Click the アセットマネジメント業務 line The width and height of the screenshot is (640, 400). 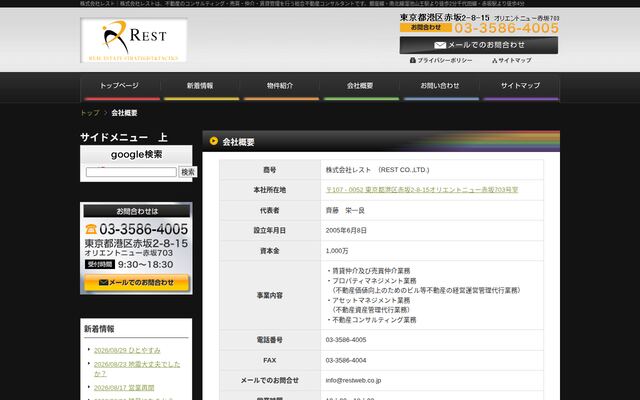click(368, 300)
